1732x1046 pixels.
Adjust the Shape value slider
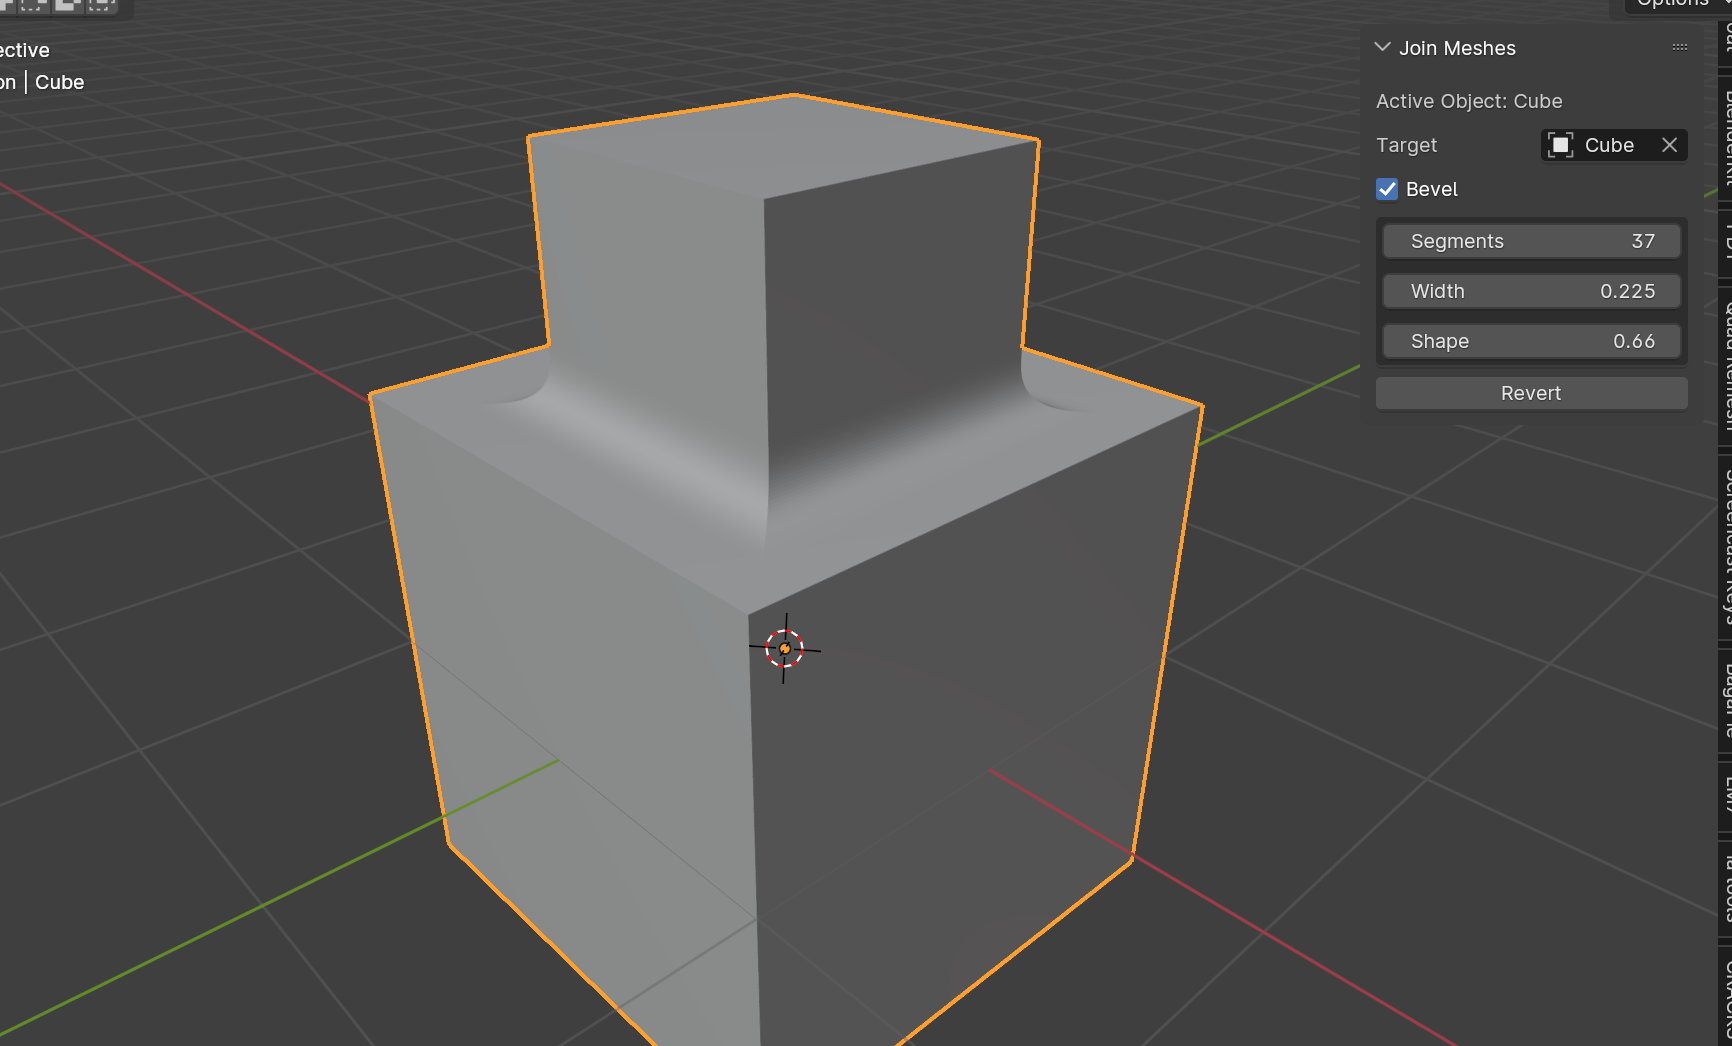tap(1530, 341)
